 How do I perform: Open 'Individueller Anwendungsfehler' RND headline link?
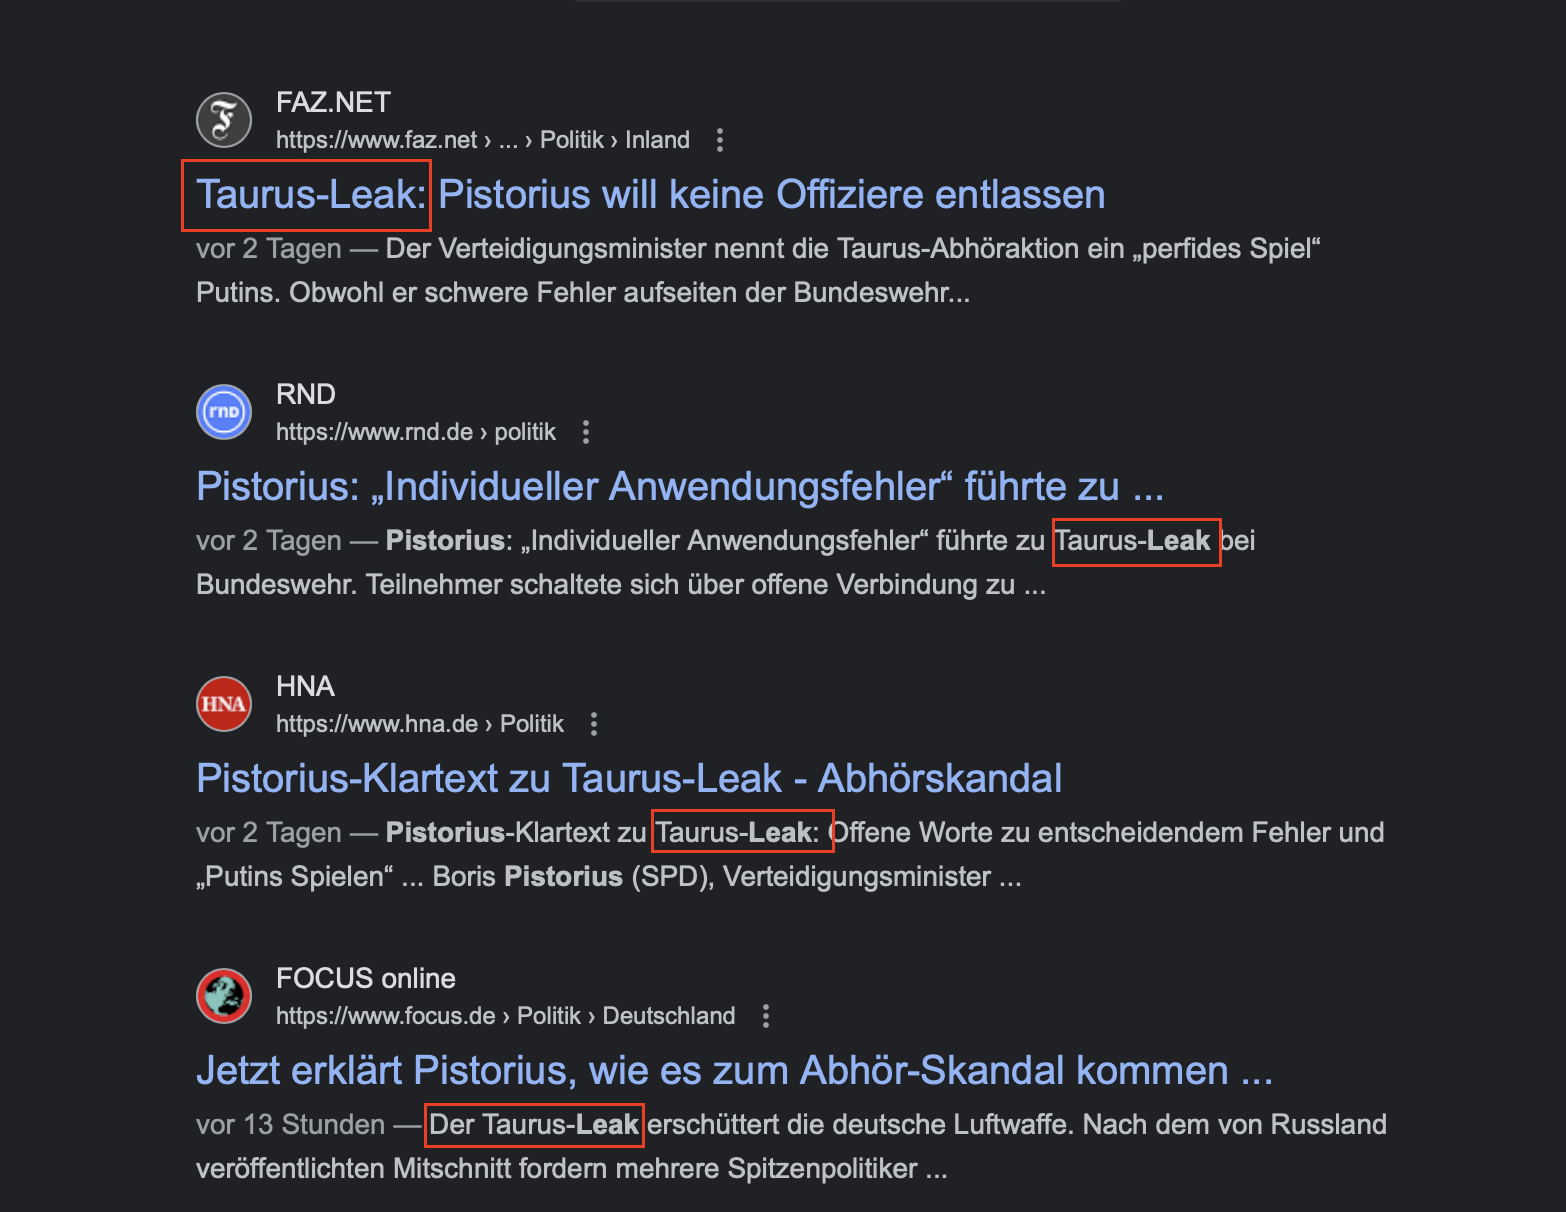tap(680, 486)
